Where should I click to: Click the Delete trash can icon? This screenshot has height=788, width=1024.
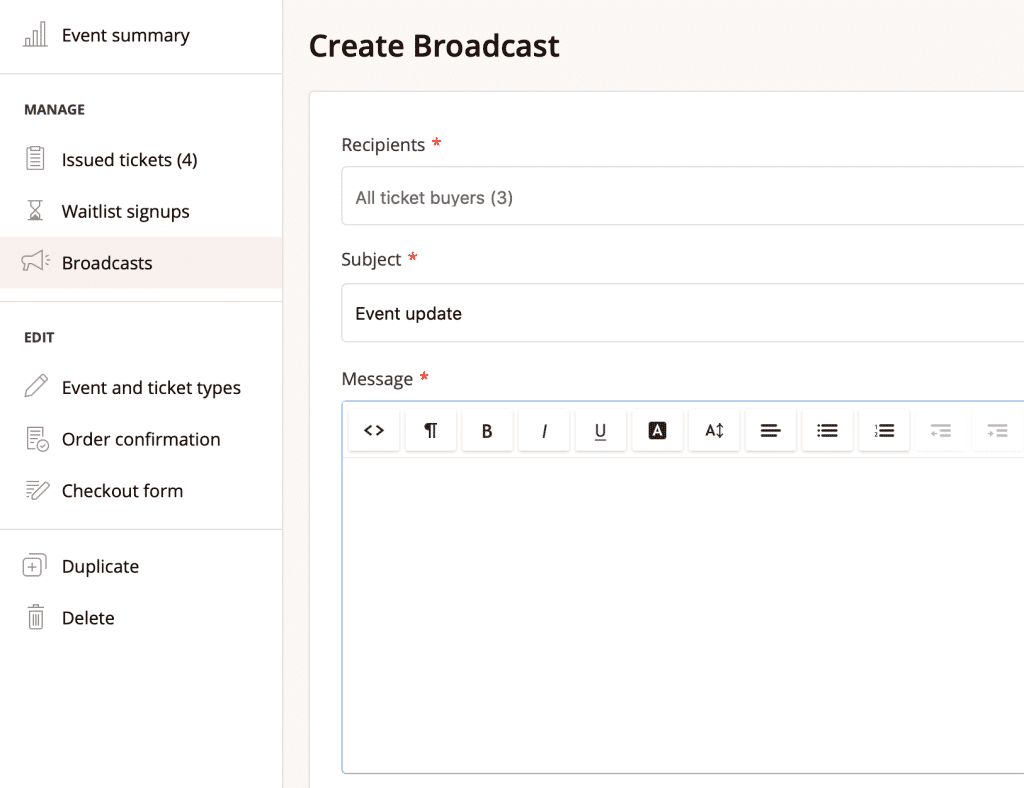(36, 617)
